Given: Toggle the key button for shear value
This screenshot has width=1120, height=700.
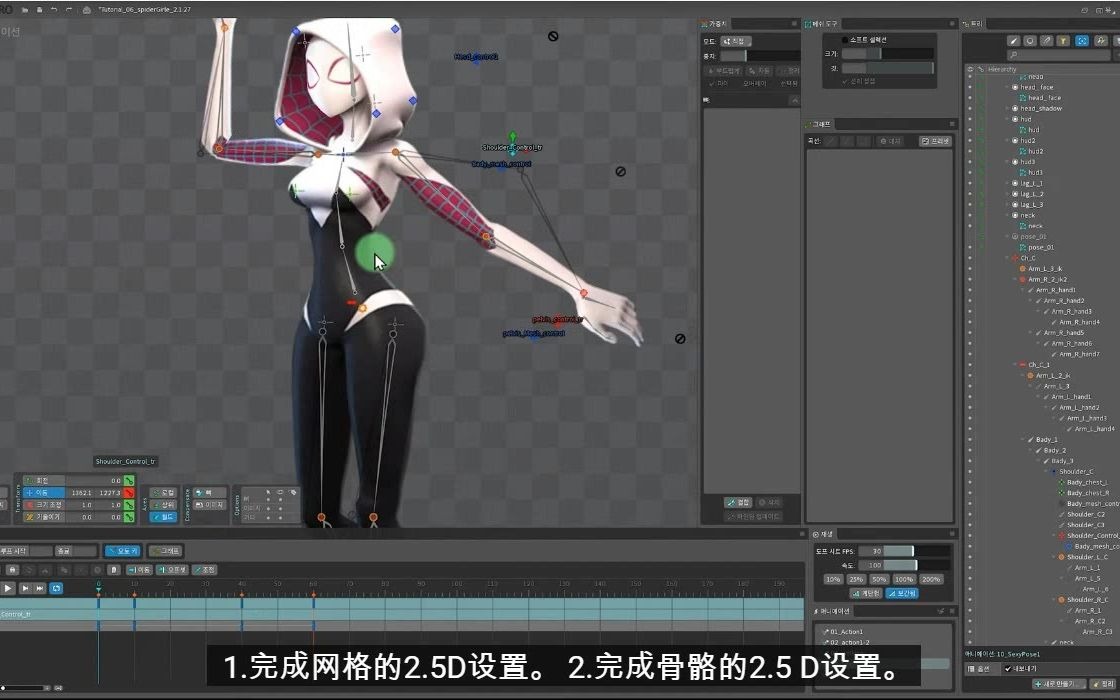Looking at the screenshot, I should [129, 516].
